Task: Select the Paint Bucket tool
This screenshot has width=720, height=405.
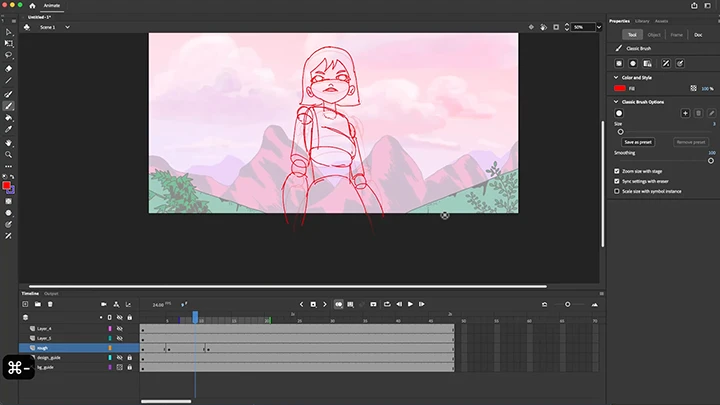Action: point(9,117)
